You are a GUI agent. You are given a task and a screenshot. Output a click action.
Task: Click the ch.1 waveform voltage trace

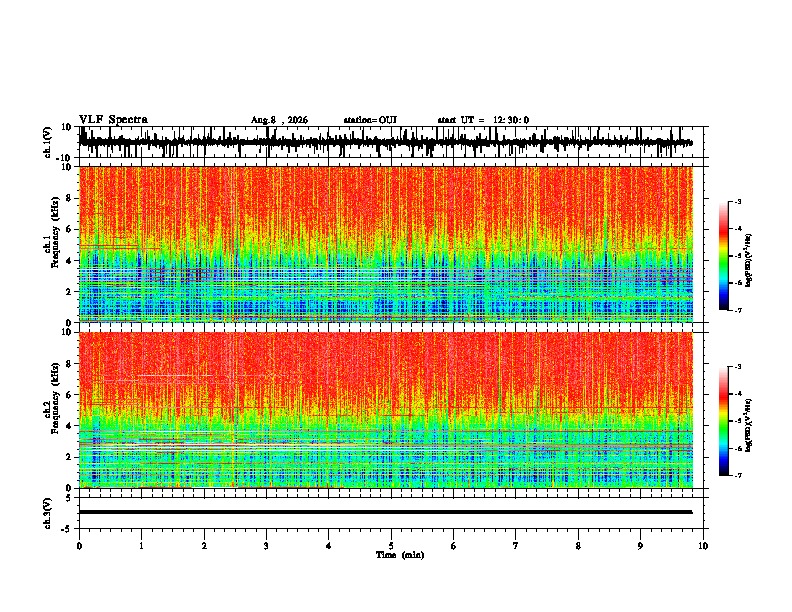386,142
